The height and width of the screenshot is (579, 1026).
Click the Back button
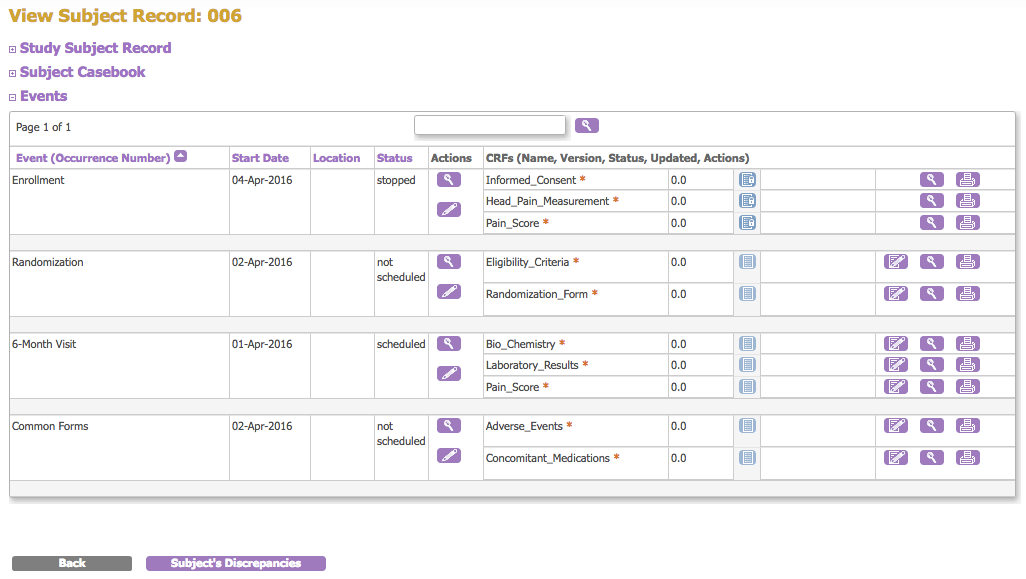pos(72,563)
